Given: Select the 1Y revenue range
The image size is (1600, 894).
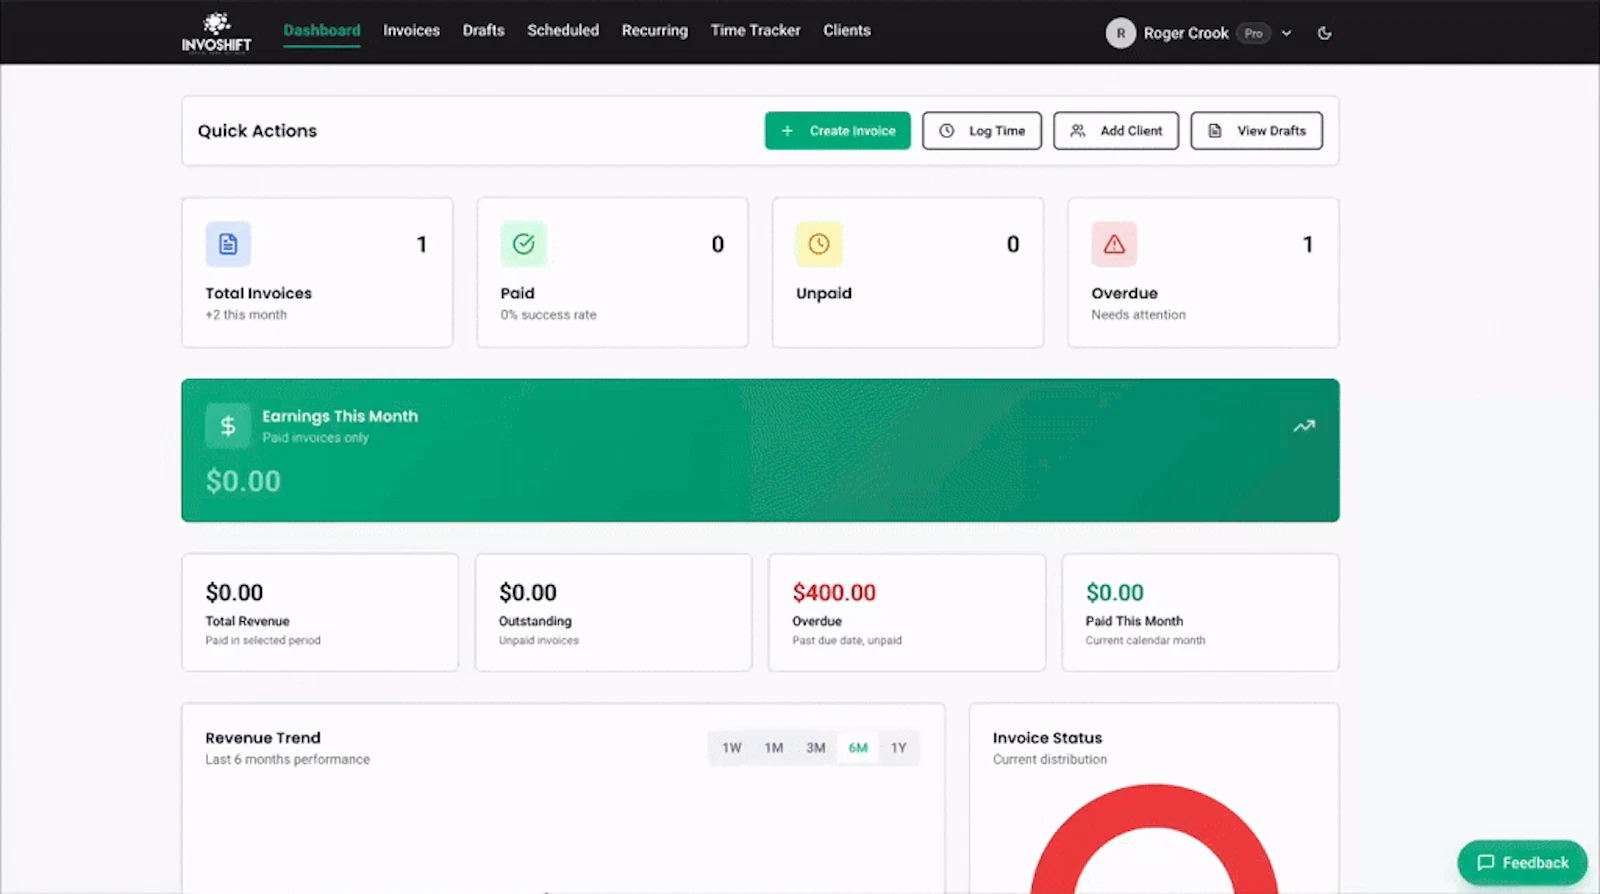Looking at the screenshot, I should pos(899,748).
